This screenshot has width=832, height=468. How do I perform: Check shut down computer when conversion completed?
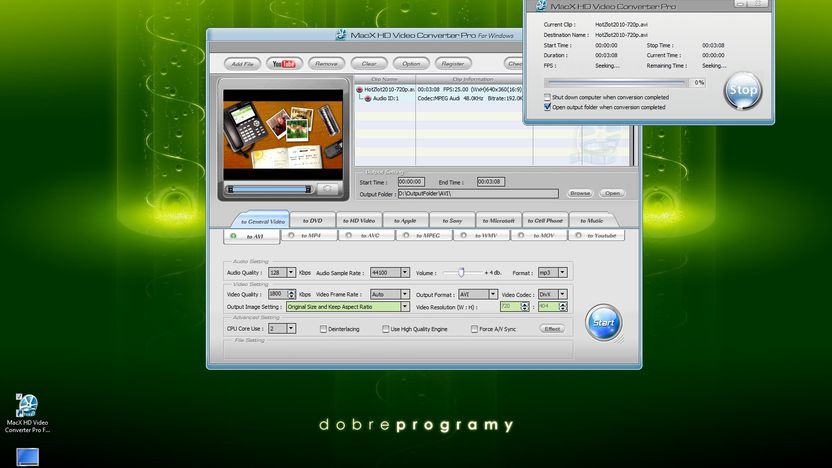coord(547,97)
